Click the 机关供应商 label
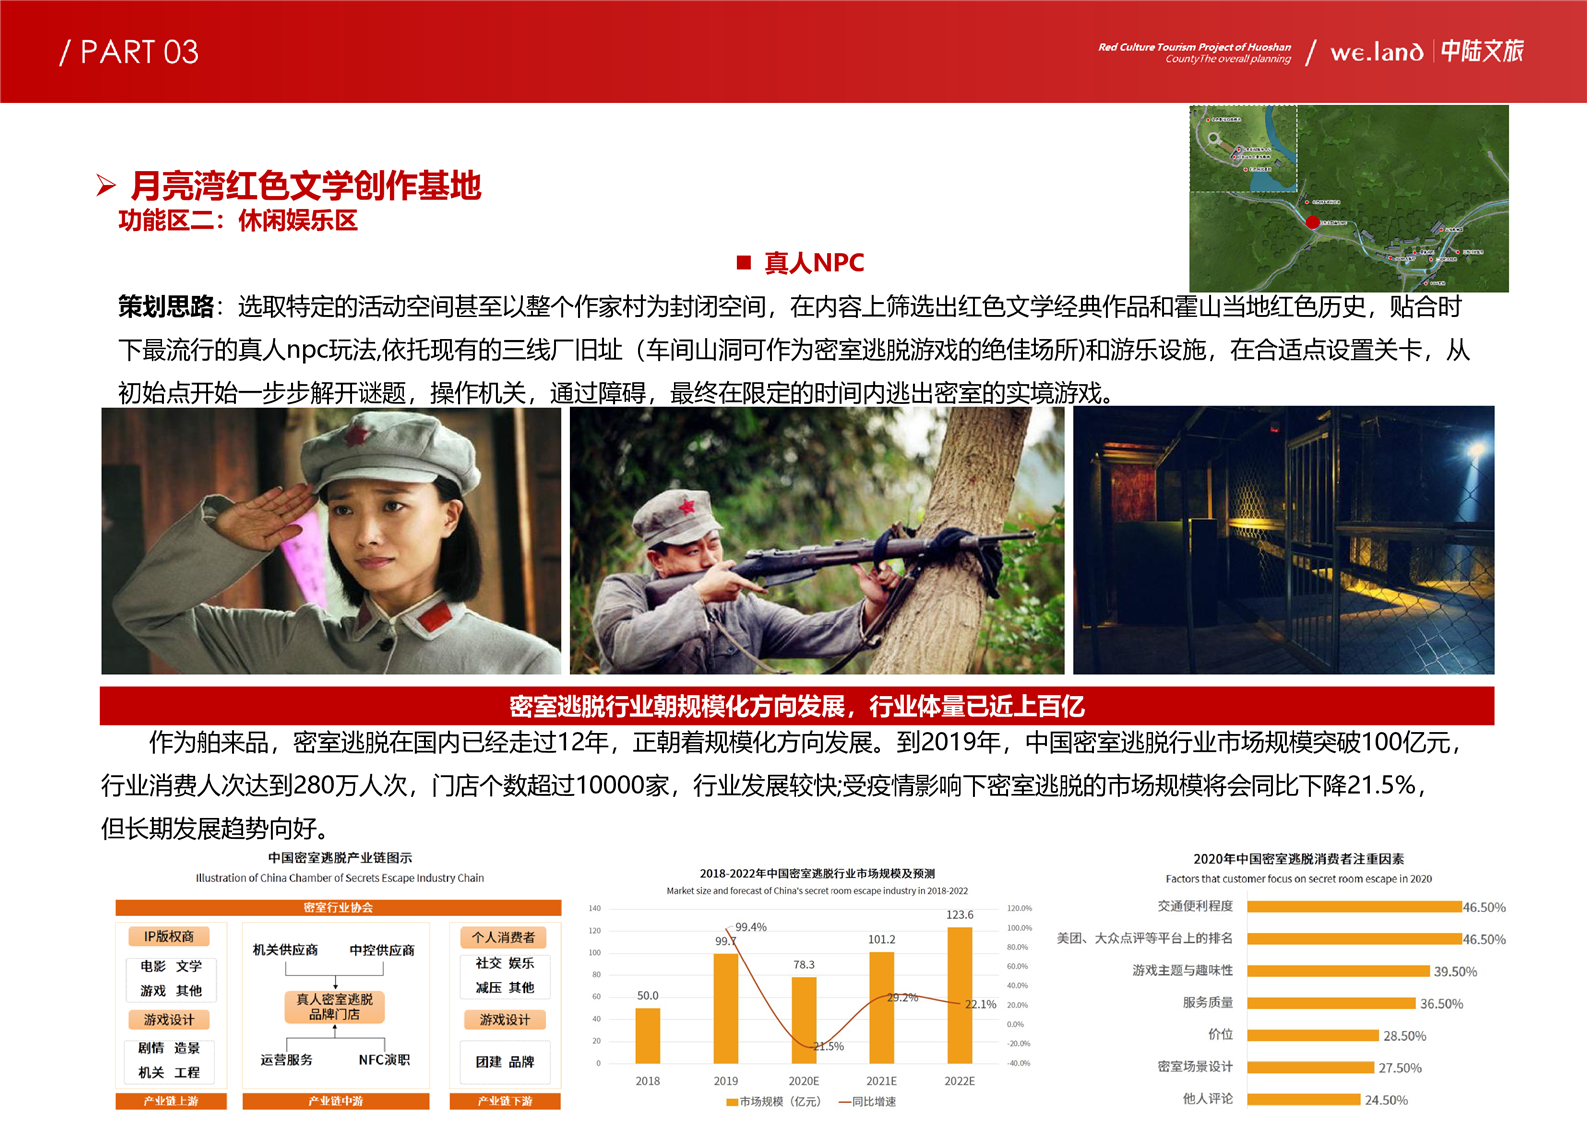Screen dimensions: 1587x1122 tap(285, 950)
